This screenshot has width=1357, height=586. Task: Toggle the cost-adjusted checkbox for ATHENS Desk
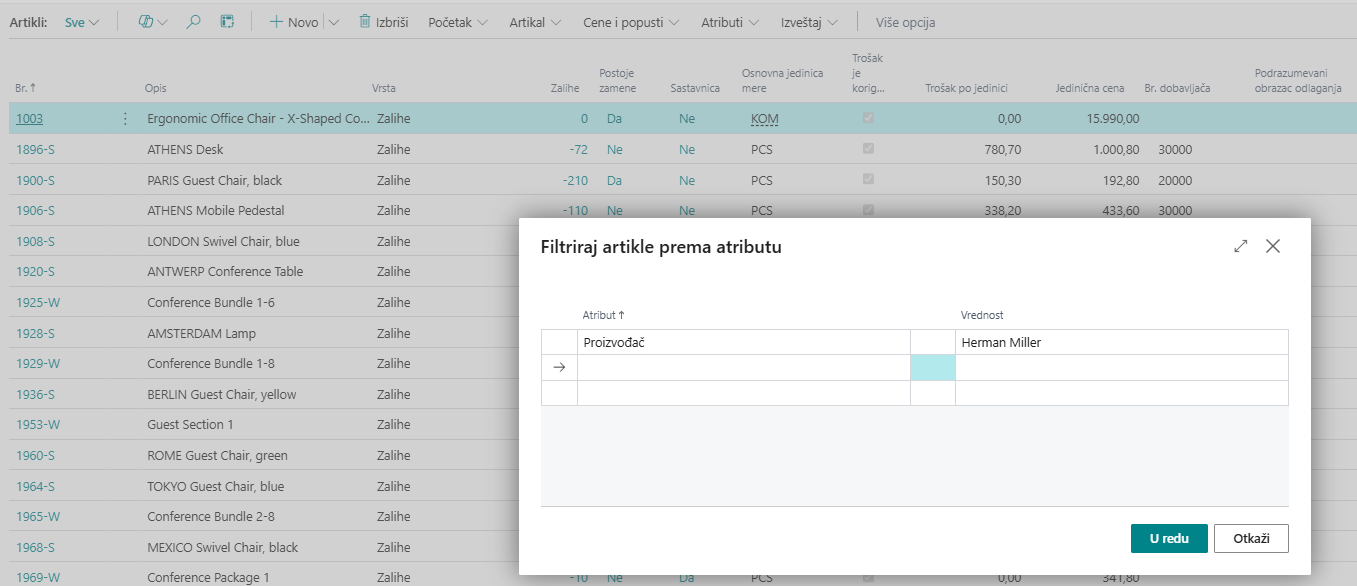[x=868, y=149]
